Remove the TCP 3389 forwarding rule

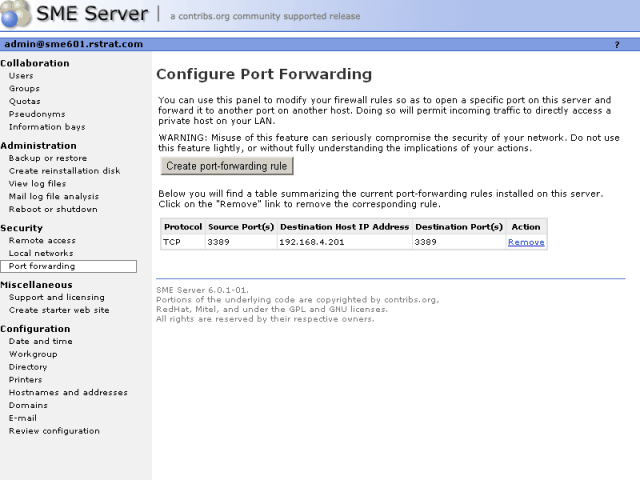[526, 242]
